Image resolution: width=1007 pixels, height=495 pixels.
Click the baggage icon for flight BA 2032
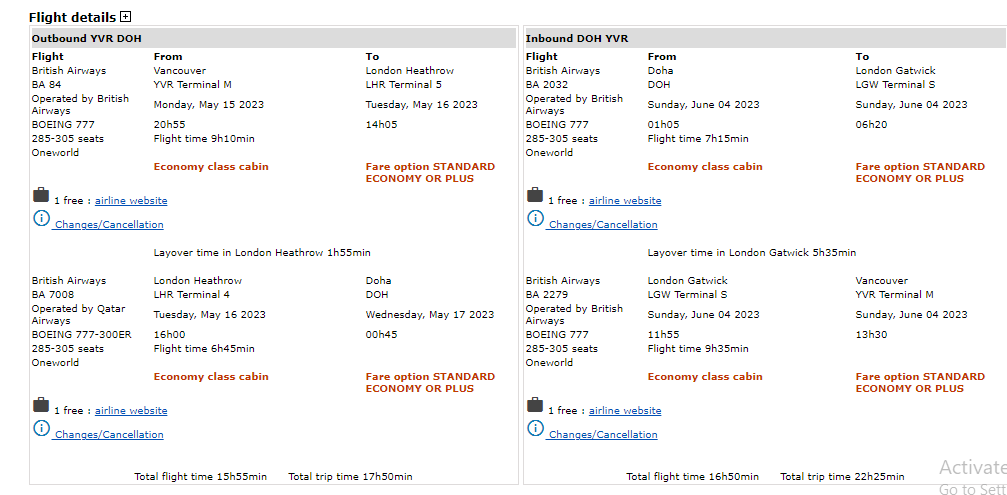(535, 195)
